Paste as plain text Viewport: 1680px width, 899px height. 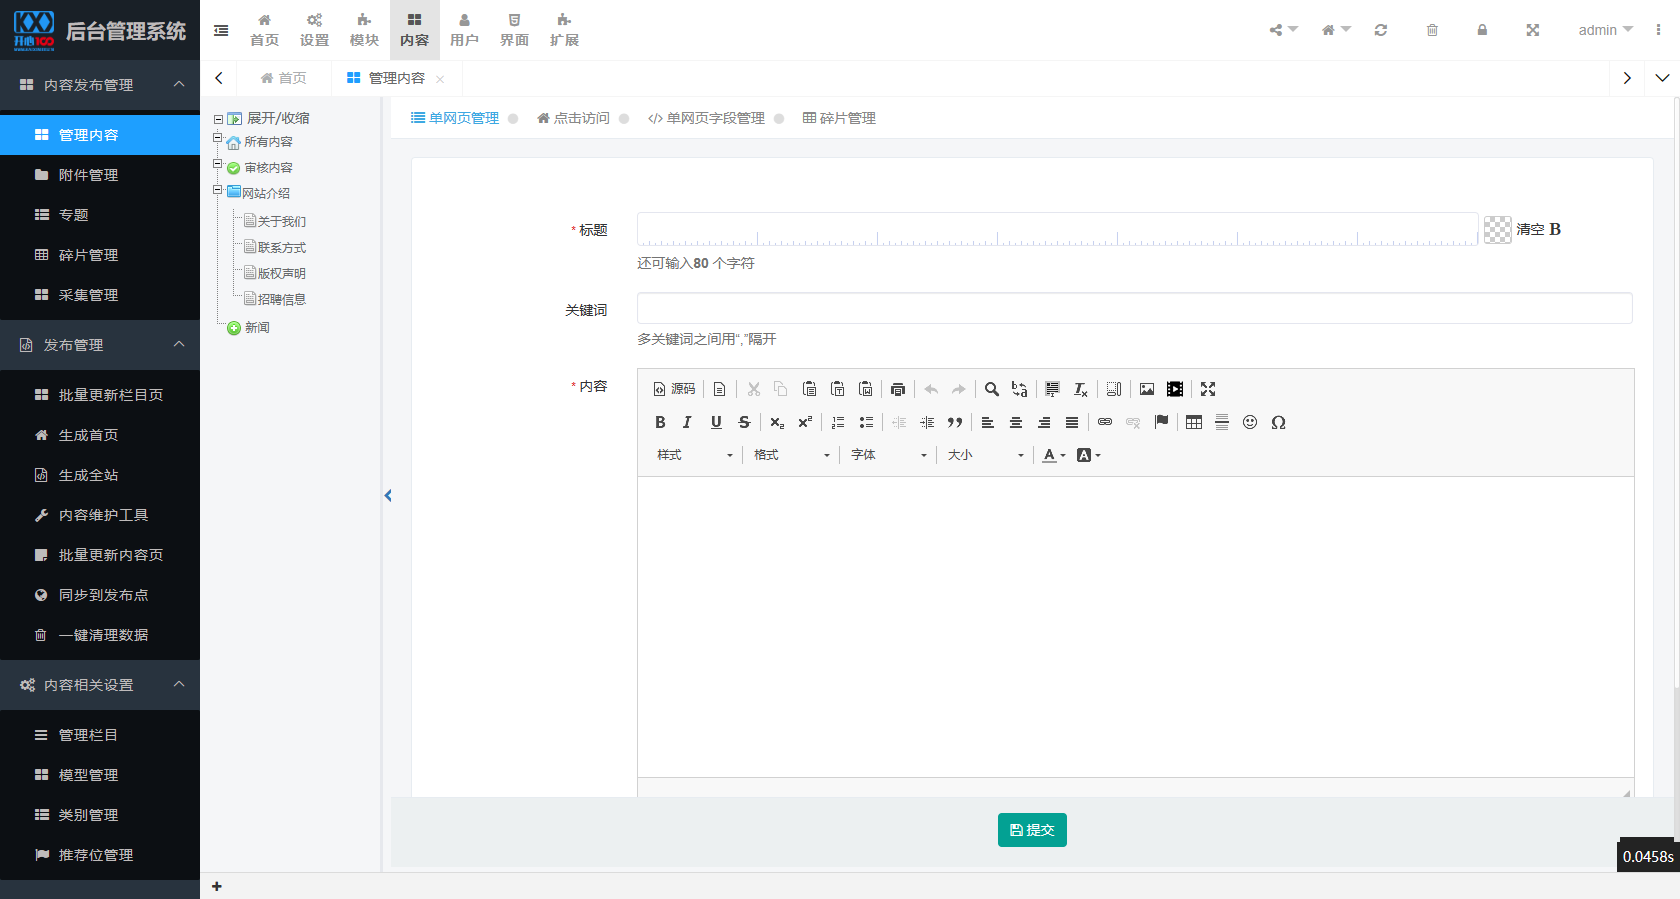(x=838, y=389)
